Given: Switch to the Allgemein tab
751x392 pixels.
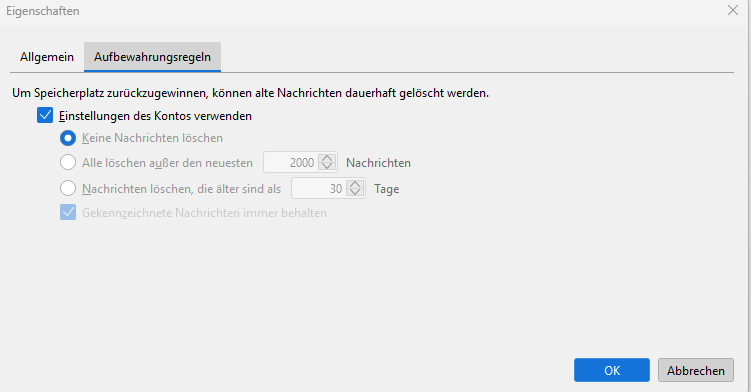Looking at the screenshot, I should [47, 57].
